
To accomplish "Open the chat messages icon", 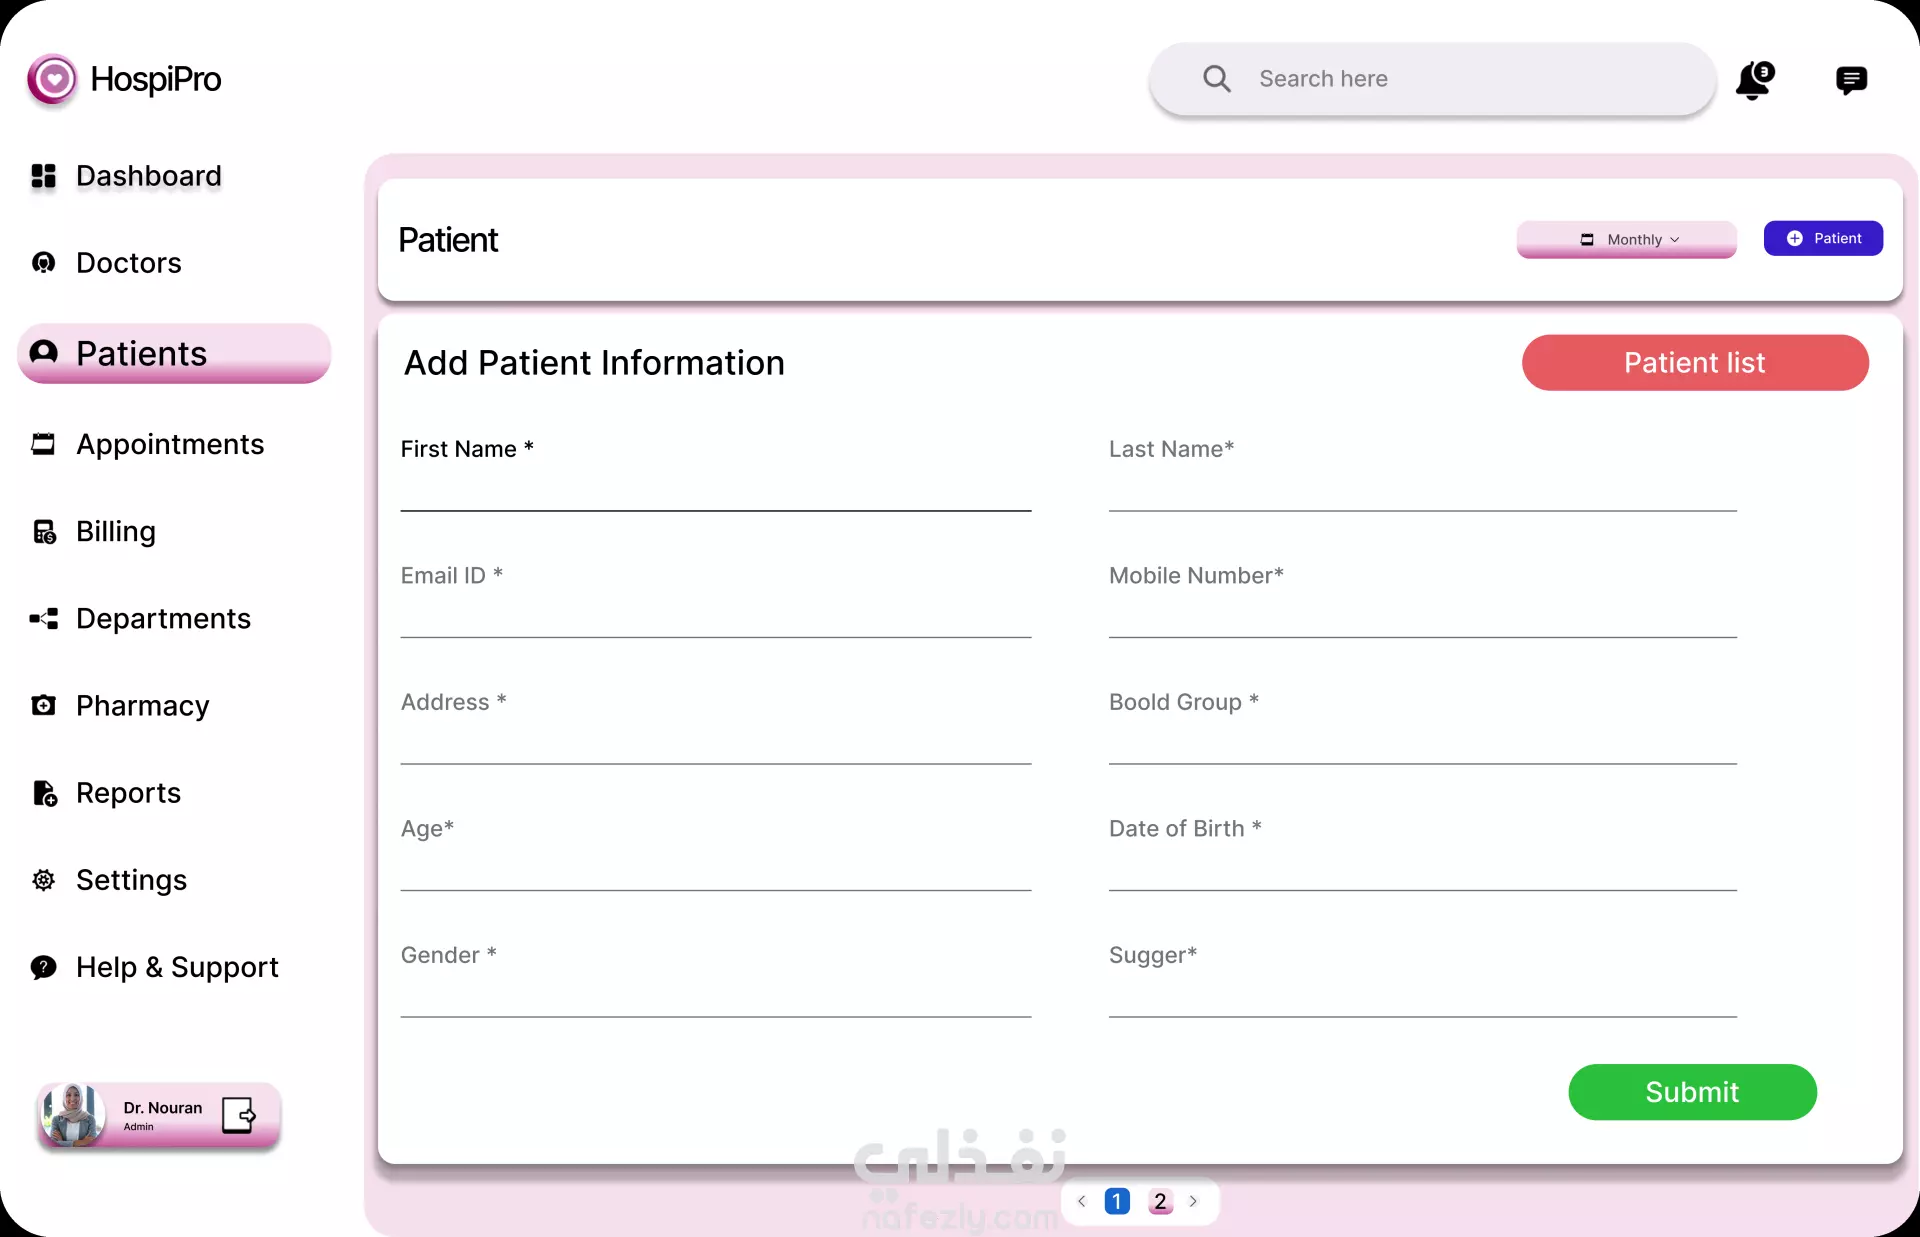I will (1851, 80).
